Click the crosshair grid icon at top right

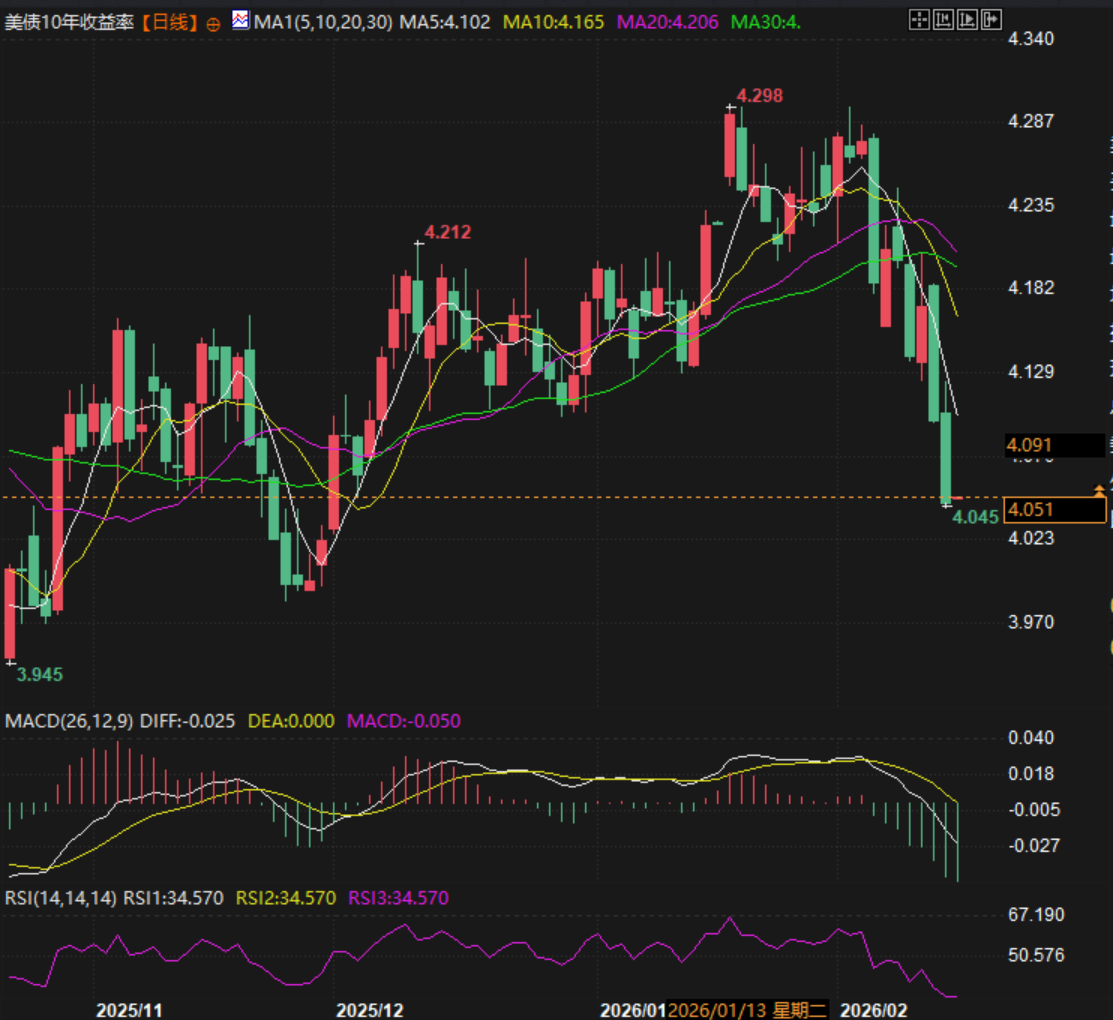coord(918,19)
